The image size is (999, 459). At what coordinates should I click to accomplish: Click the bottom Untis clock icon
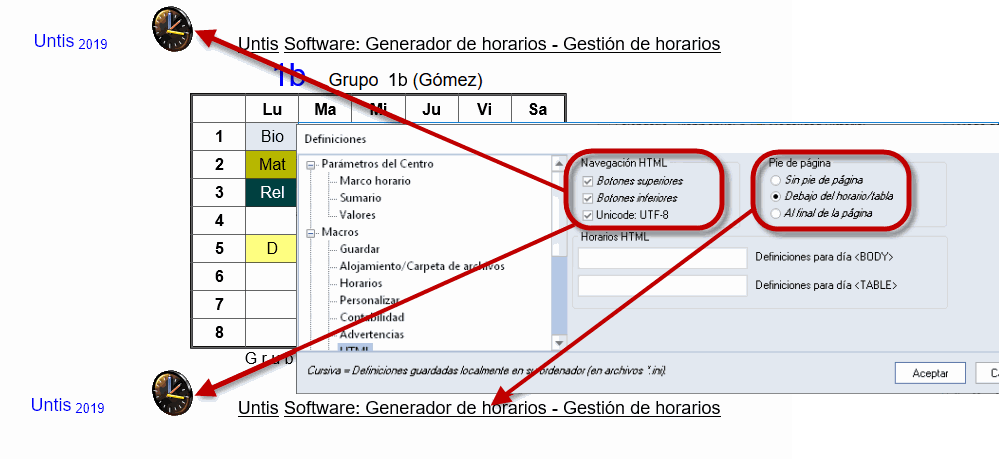173,392
